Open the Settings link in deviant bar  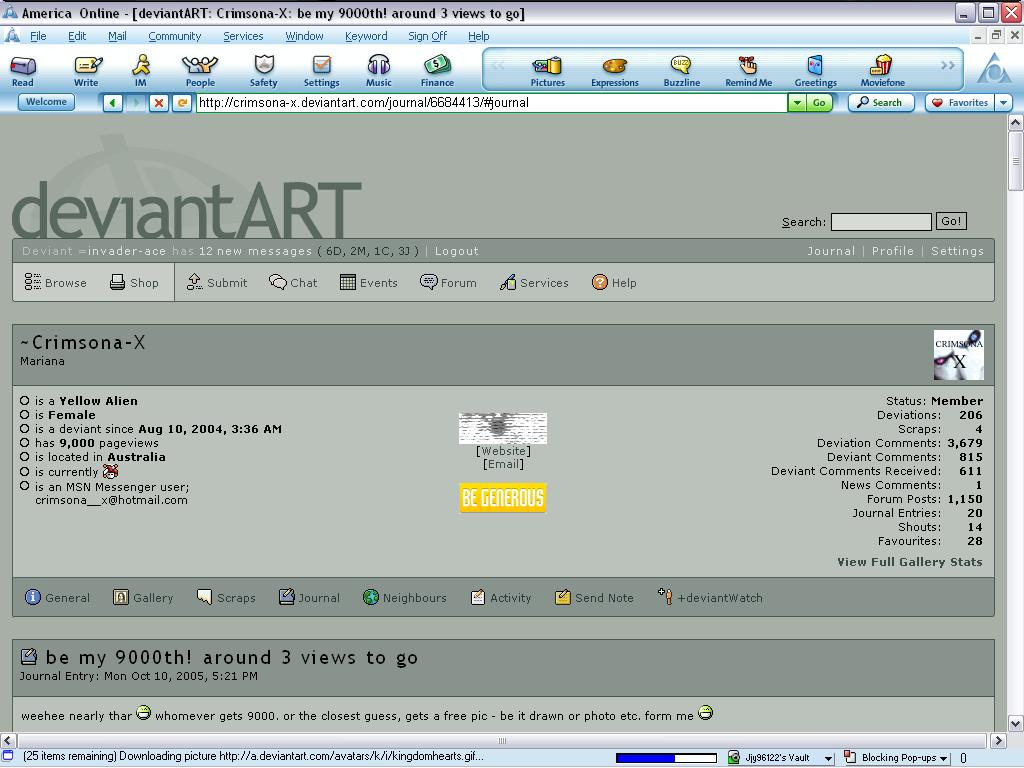click(x=957, y=251)
